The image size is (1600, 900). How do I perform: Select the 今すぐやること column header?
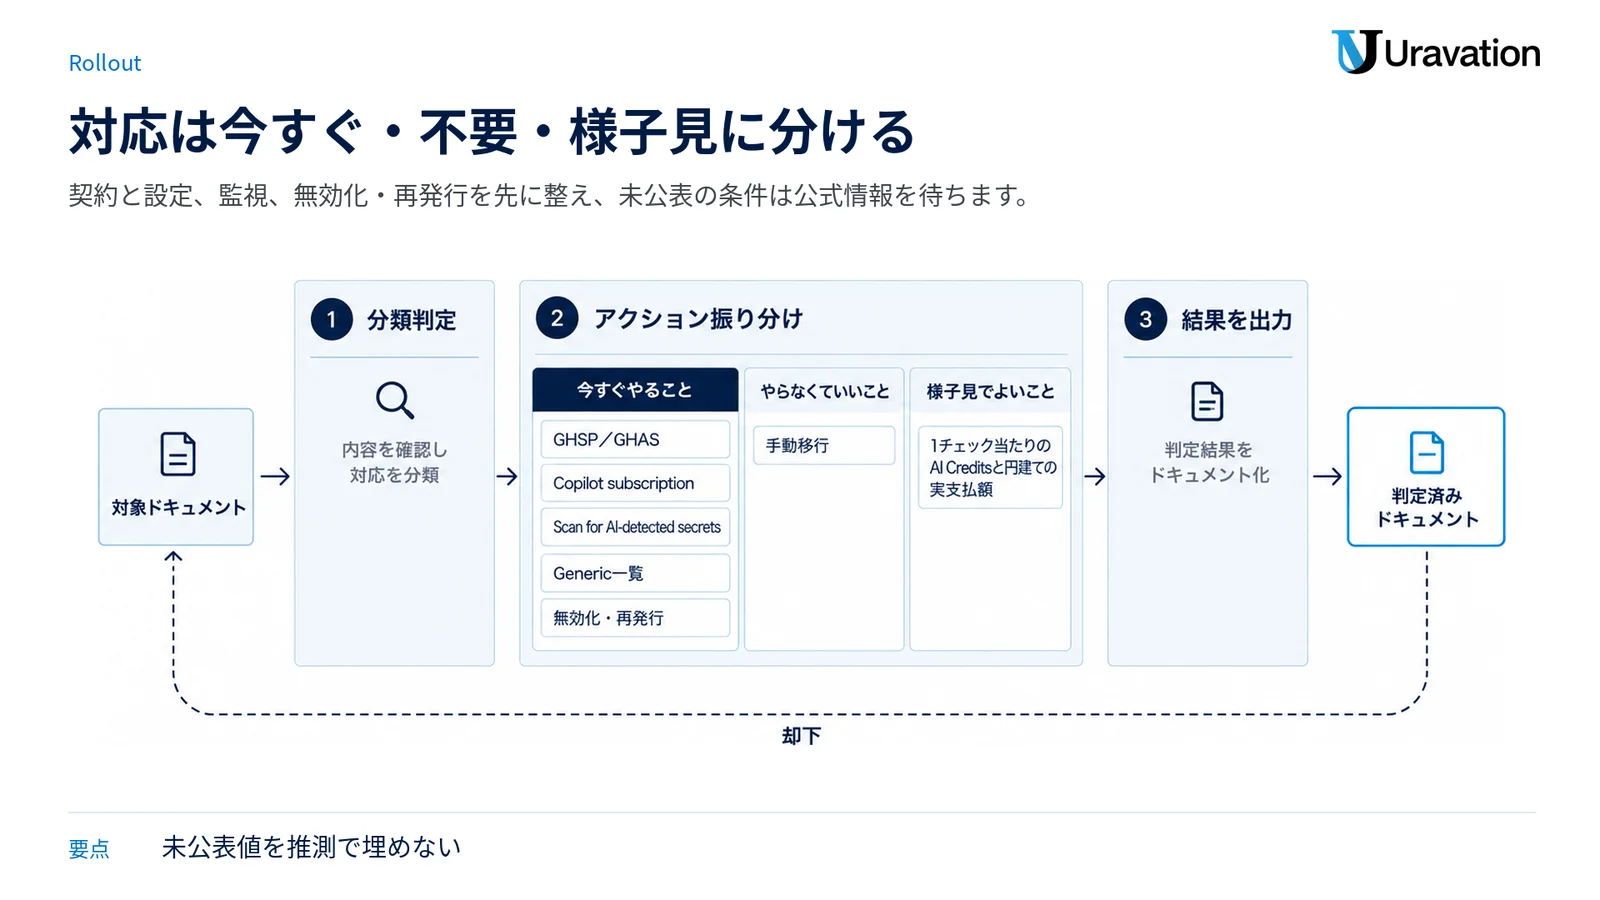click(635, 390)
